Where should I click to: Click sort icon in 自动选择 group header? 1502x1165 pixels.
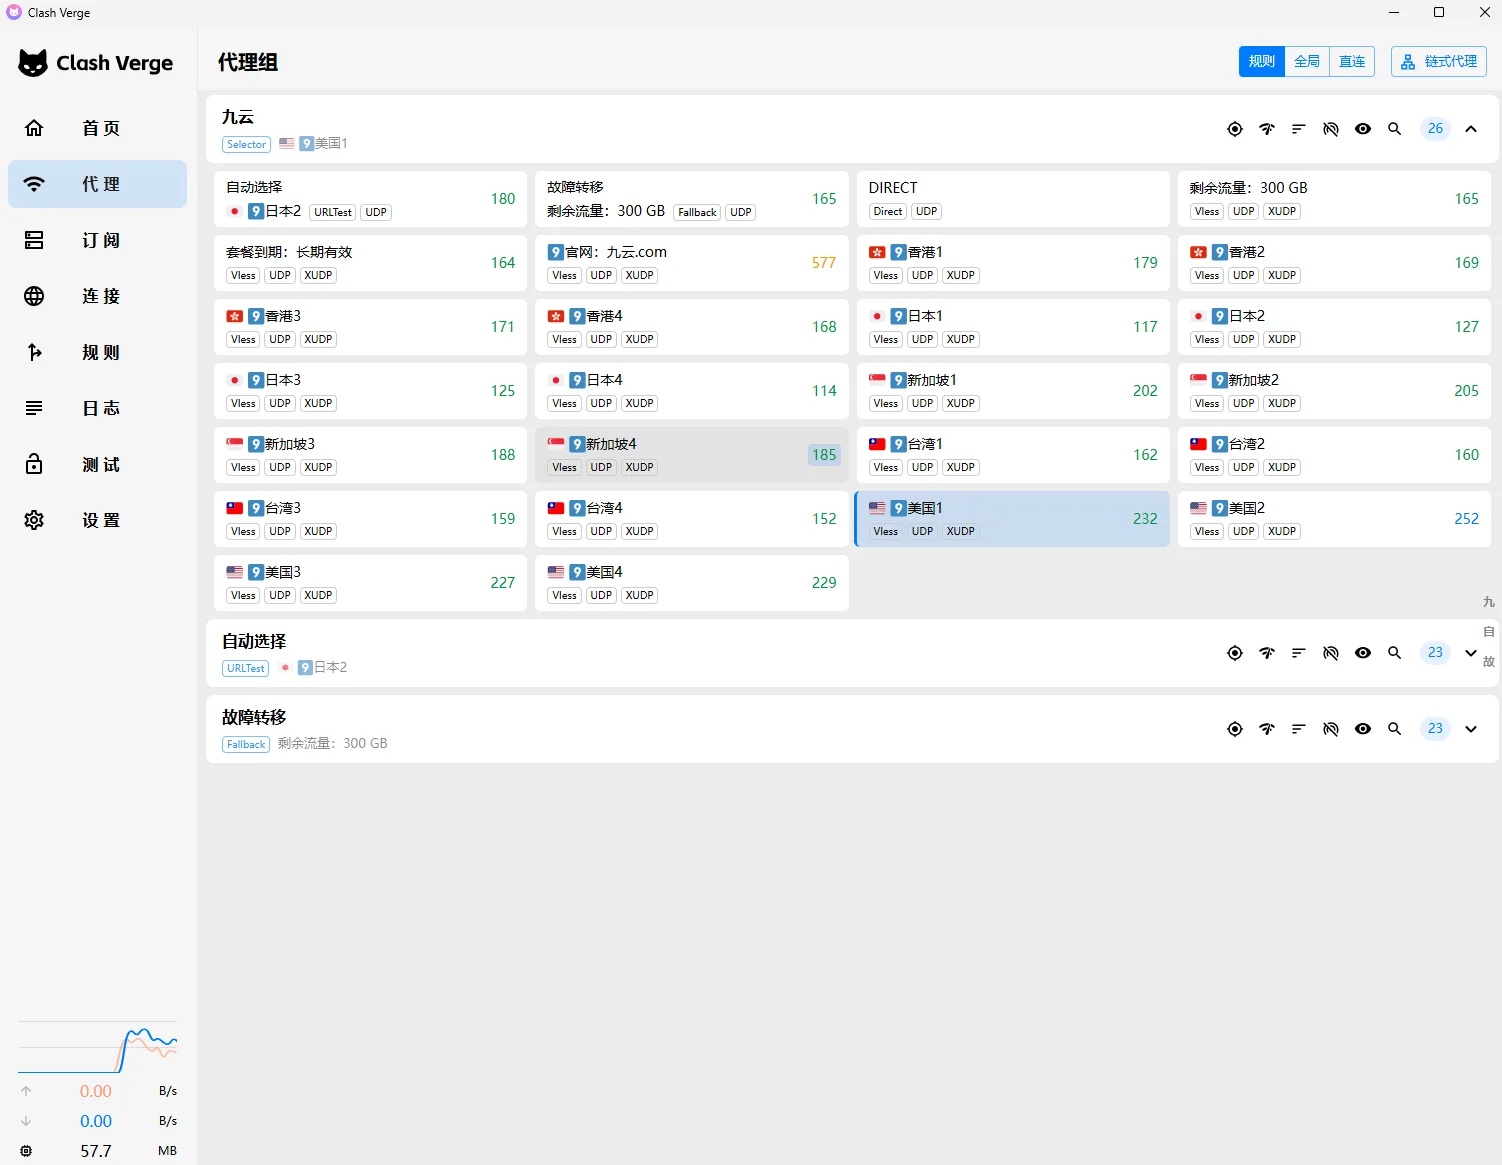pos(1299,653)
